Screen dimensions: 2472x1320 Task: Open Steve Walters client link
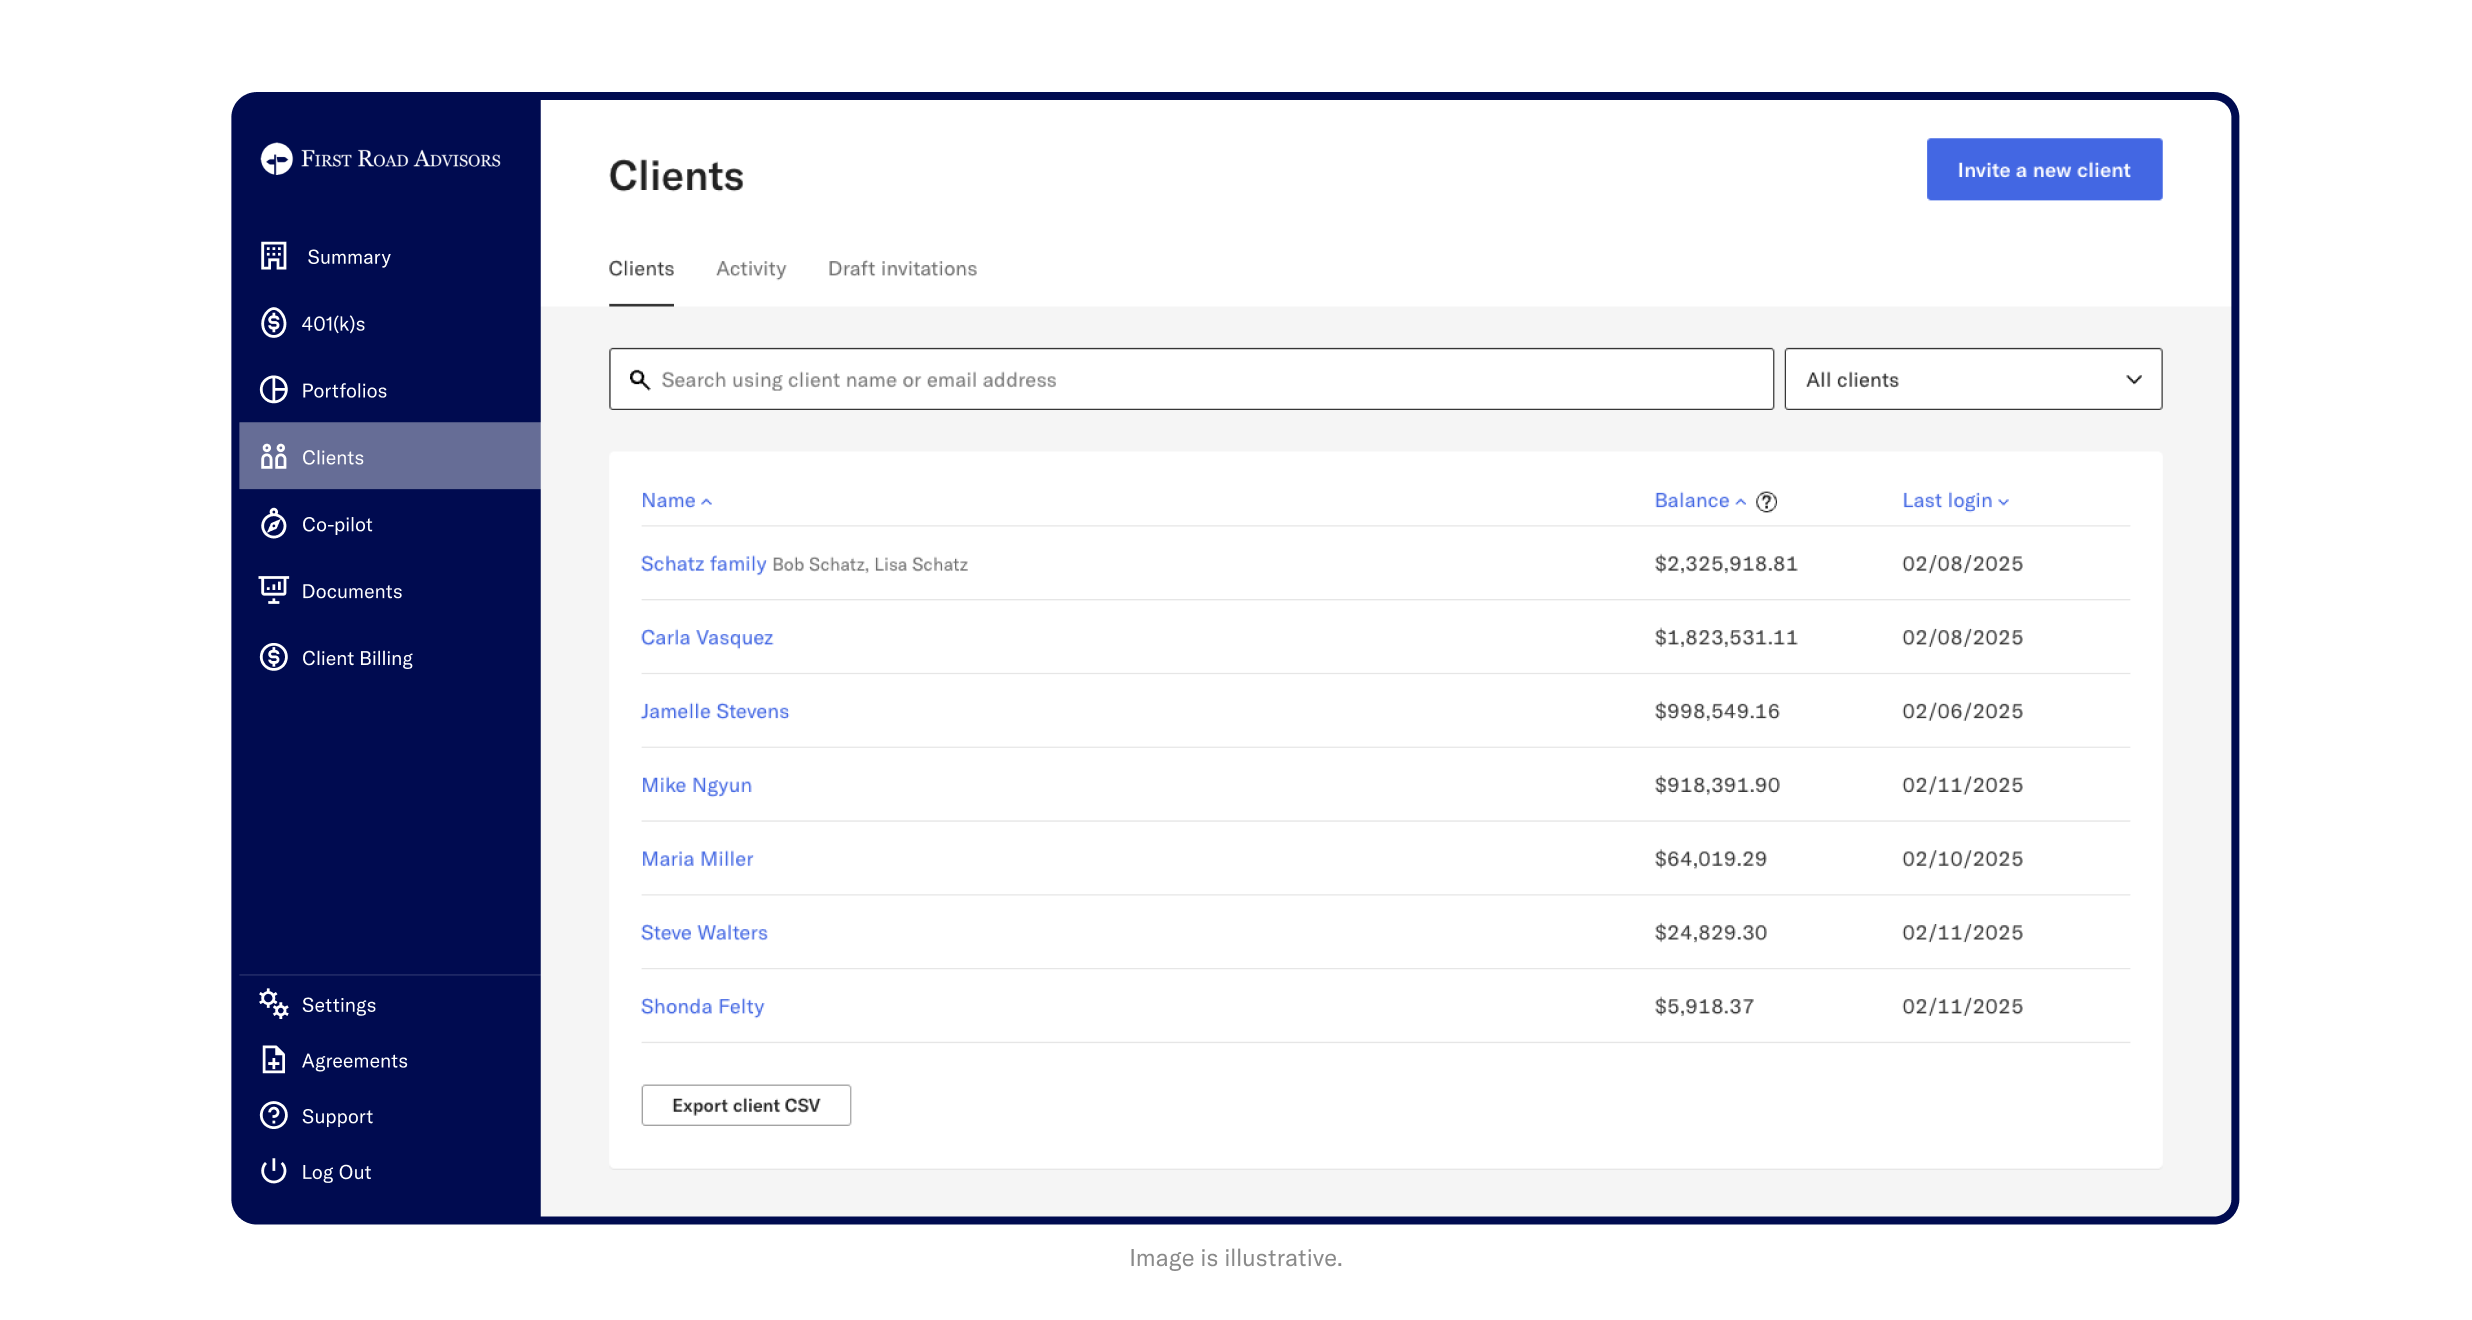coord(704,933)
